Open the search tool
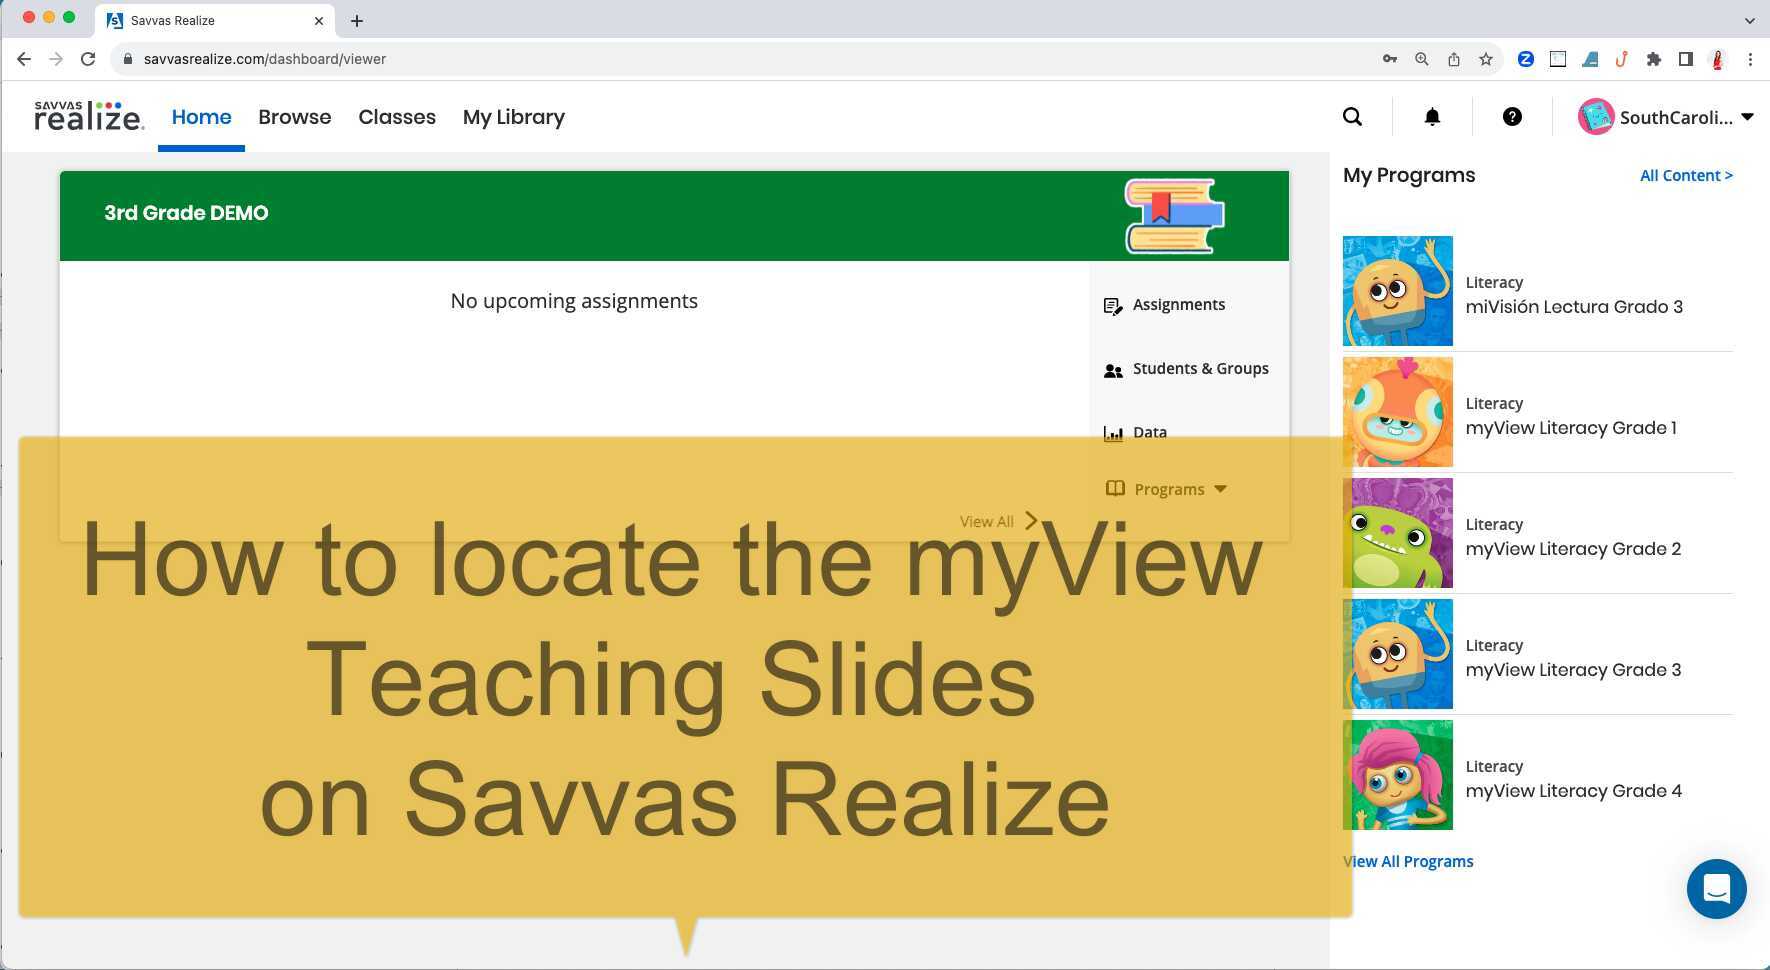The image size is (1770, 970). tap(1352, 117)
